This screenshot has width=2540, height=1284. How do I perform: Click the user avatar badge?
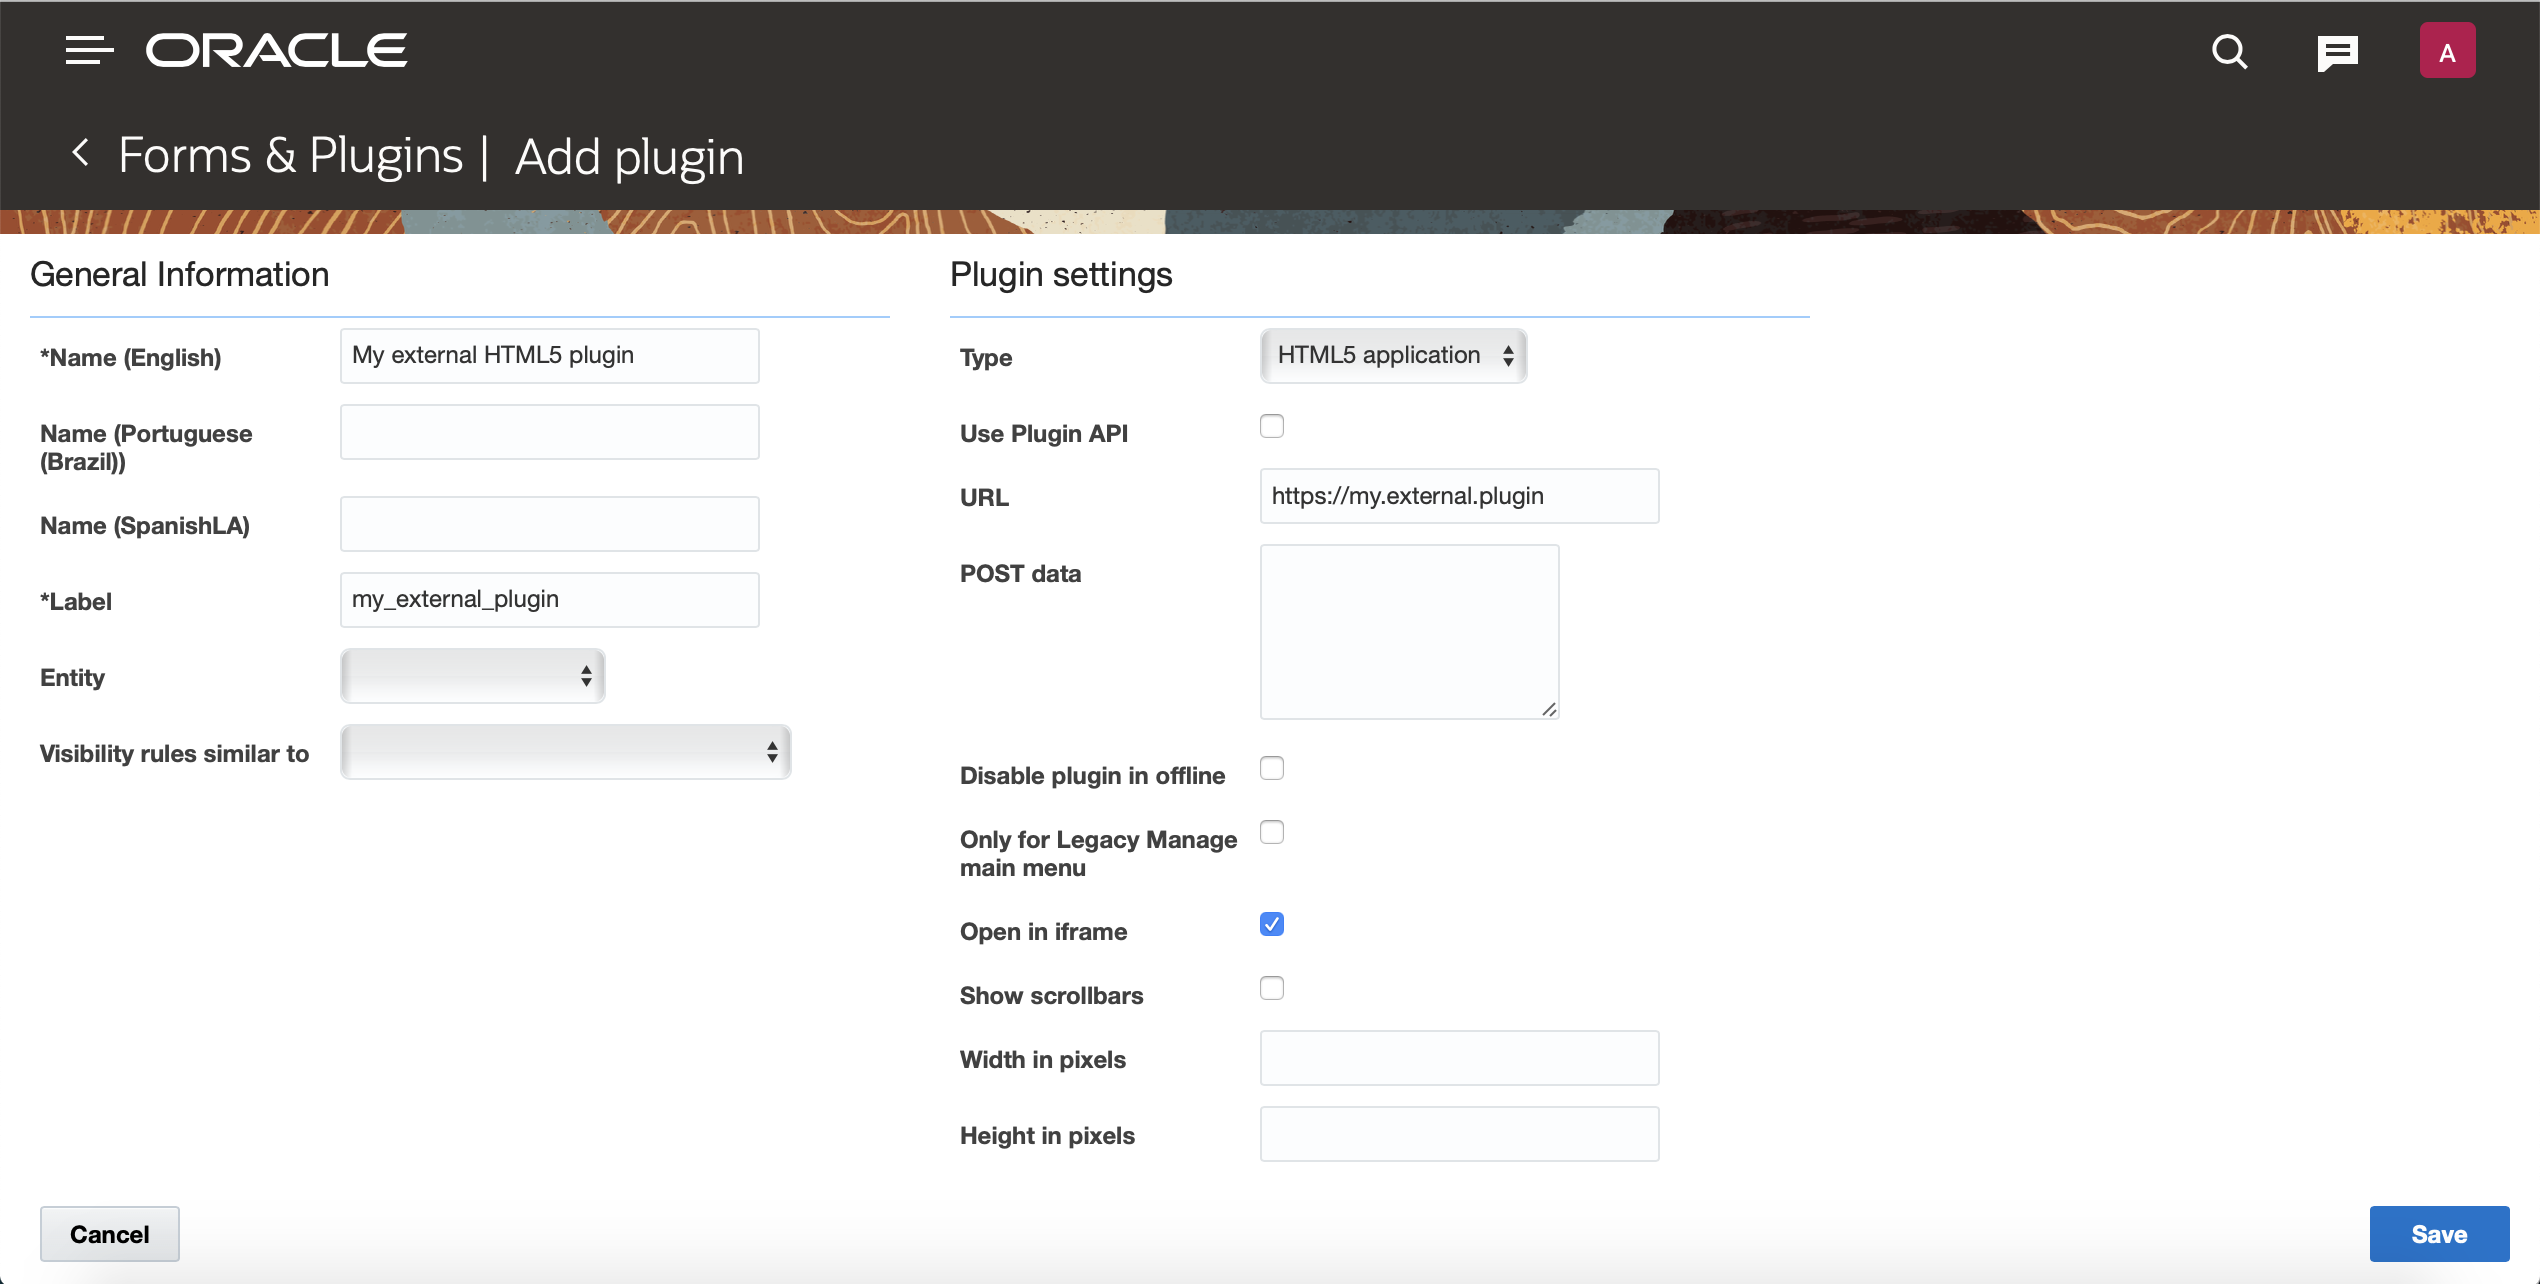pyautogui.click(x=2447, y=50)
